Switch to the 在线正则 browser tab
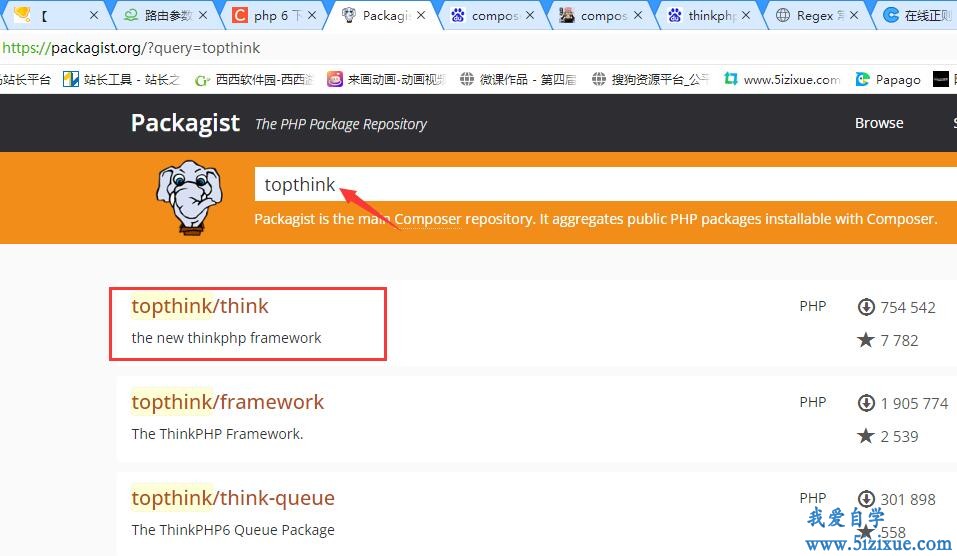Image resolution: width=957 pixels, height=556 pixels. (x=919, y=15)
